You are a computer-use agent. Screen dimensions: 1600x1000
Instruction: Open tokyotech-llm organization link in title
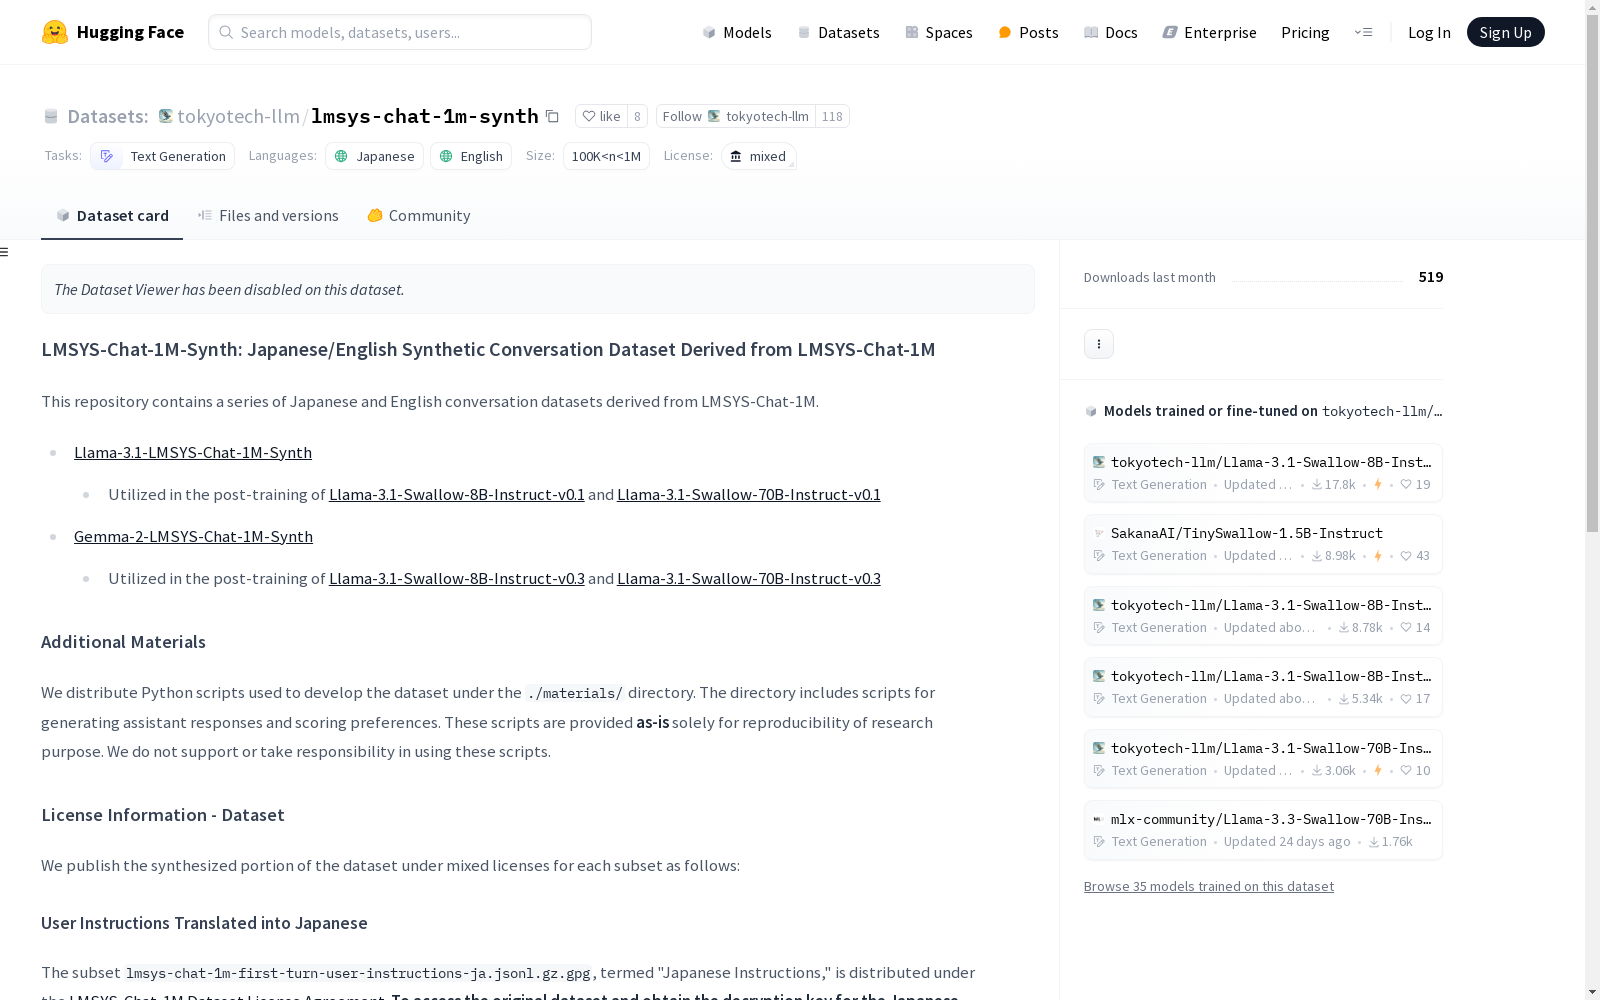tap(238, 116)
